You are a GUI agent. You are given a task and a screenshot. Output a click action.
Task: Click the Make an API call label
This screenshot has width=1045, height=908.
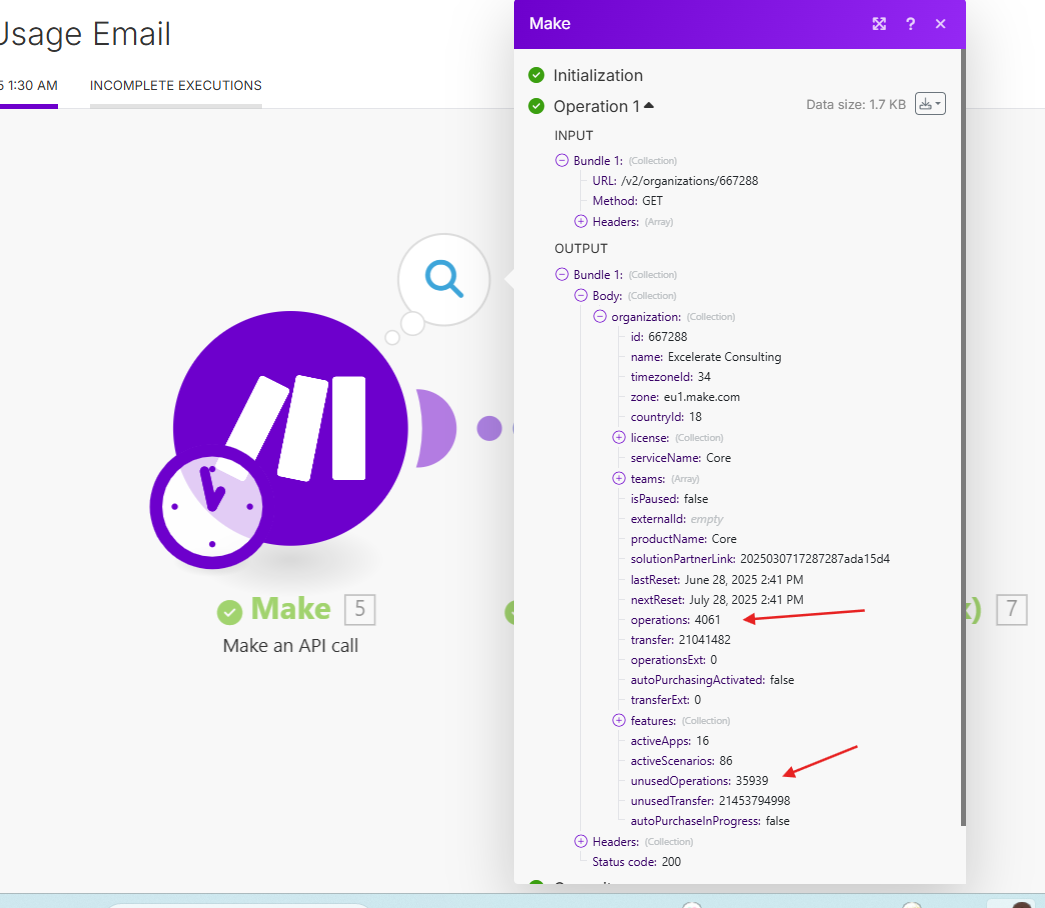click(291, 645)
